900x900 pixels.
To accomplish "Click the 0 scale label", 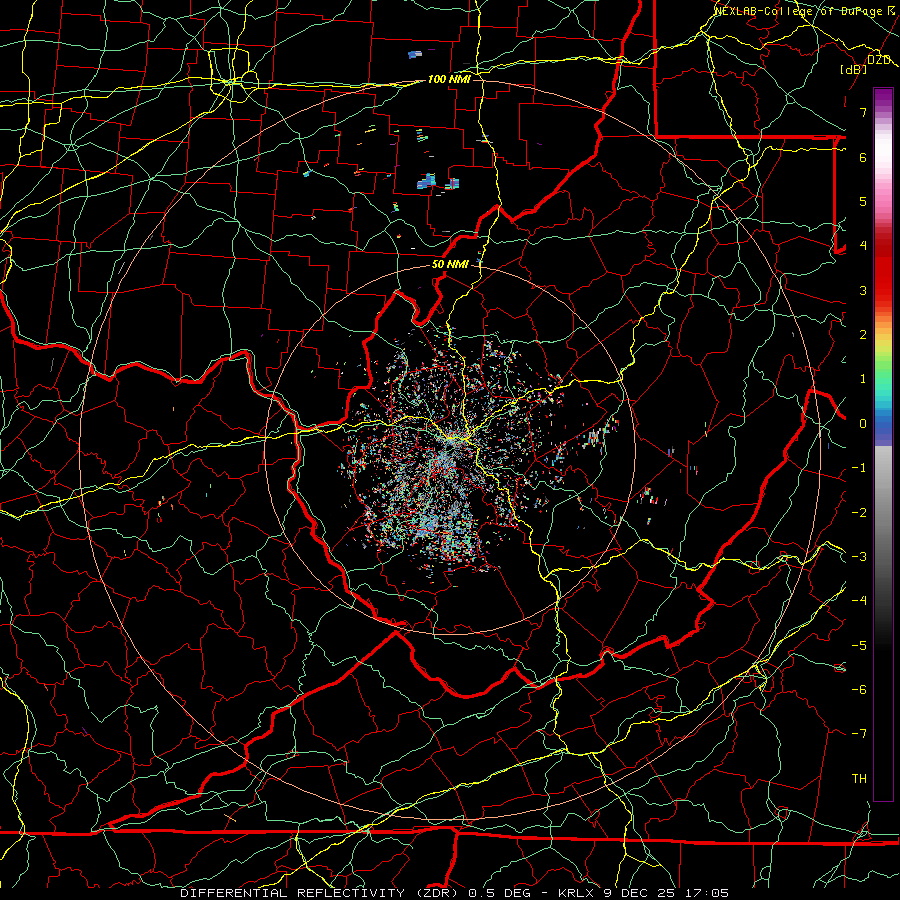I will click(x=863, y=424).
